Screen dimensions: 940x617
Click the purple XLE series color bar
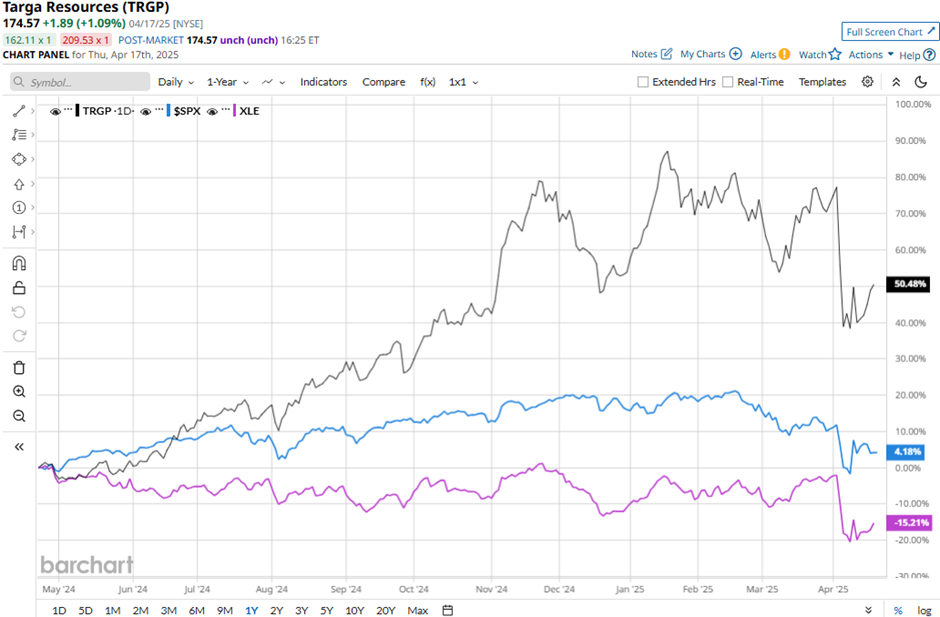(x=235, y=111)
